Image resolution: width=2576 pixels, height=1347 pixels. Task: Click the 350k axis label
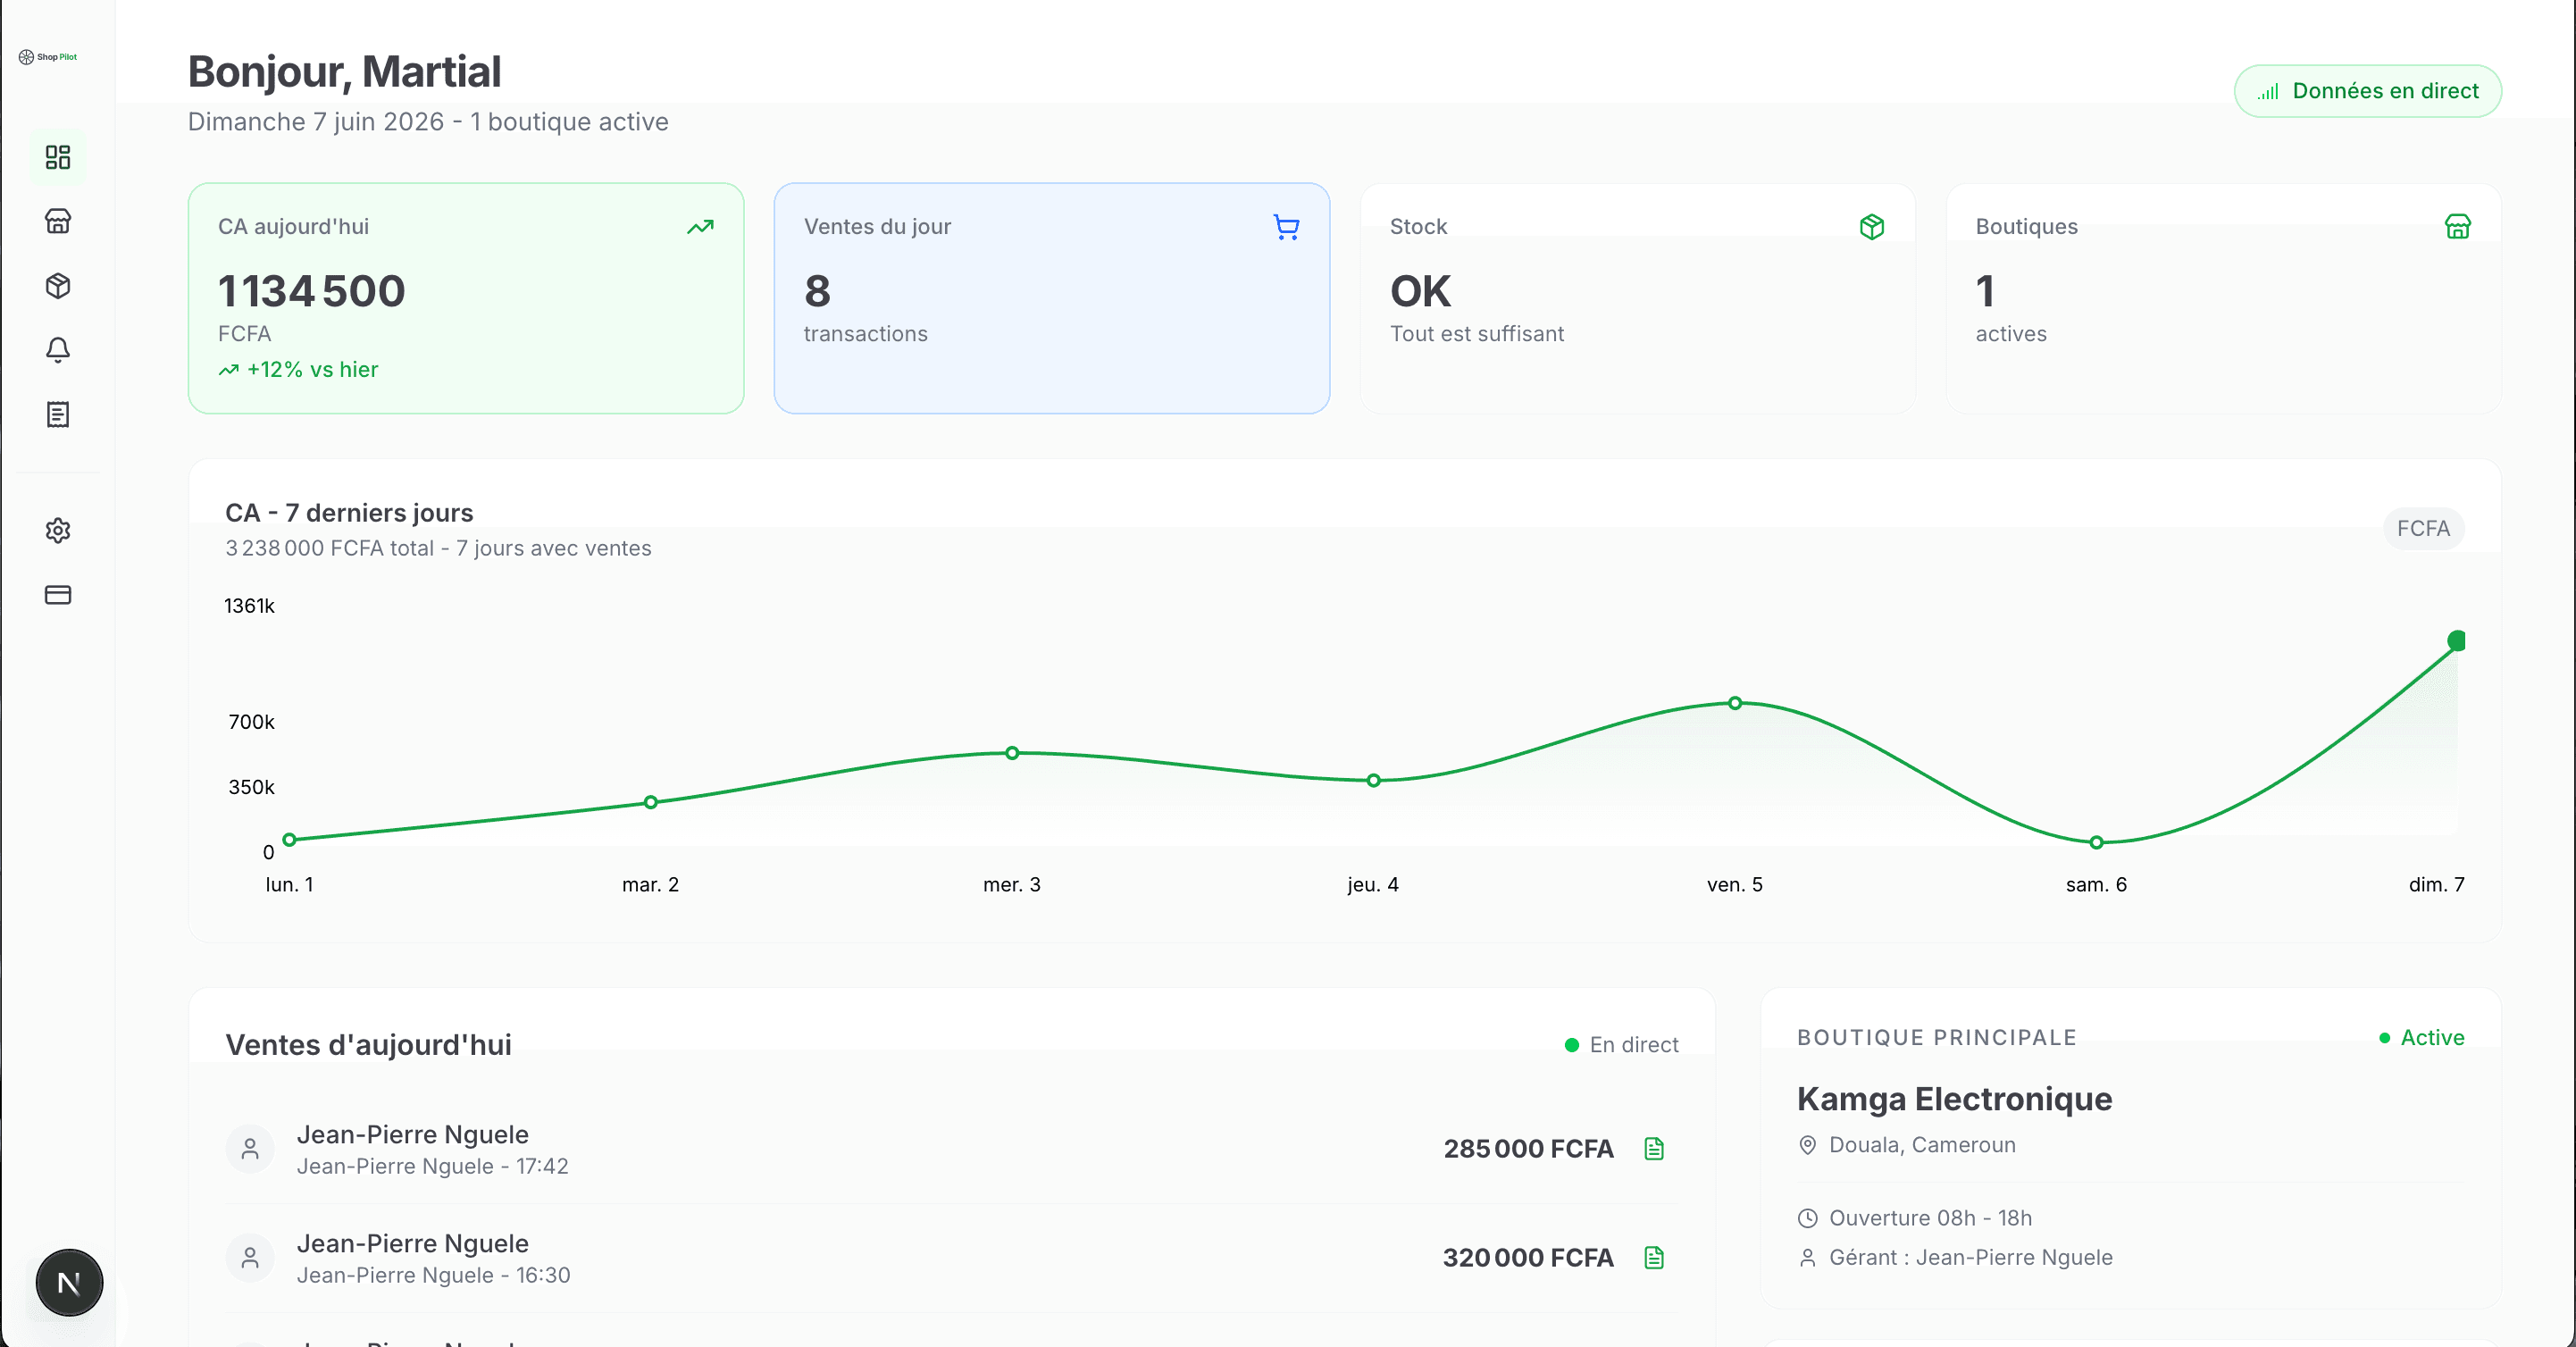[x=251, y=787]
